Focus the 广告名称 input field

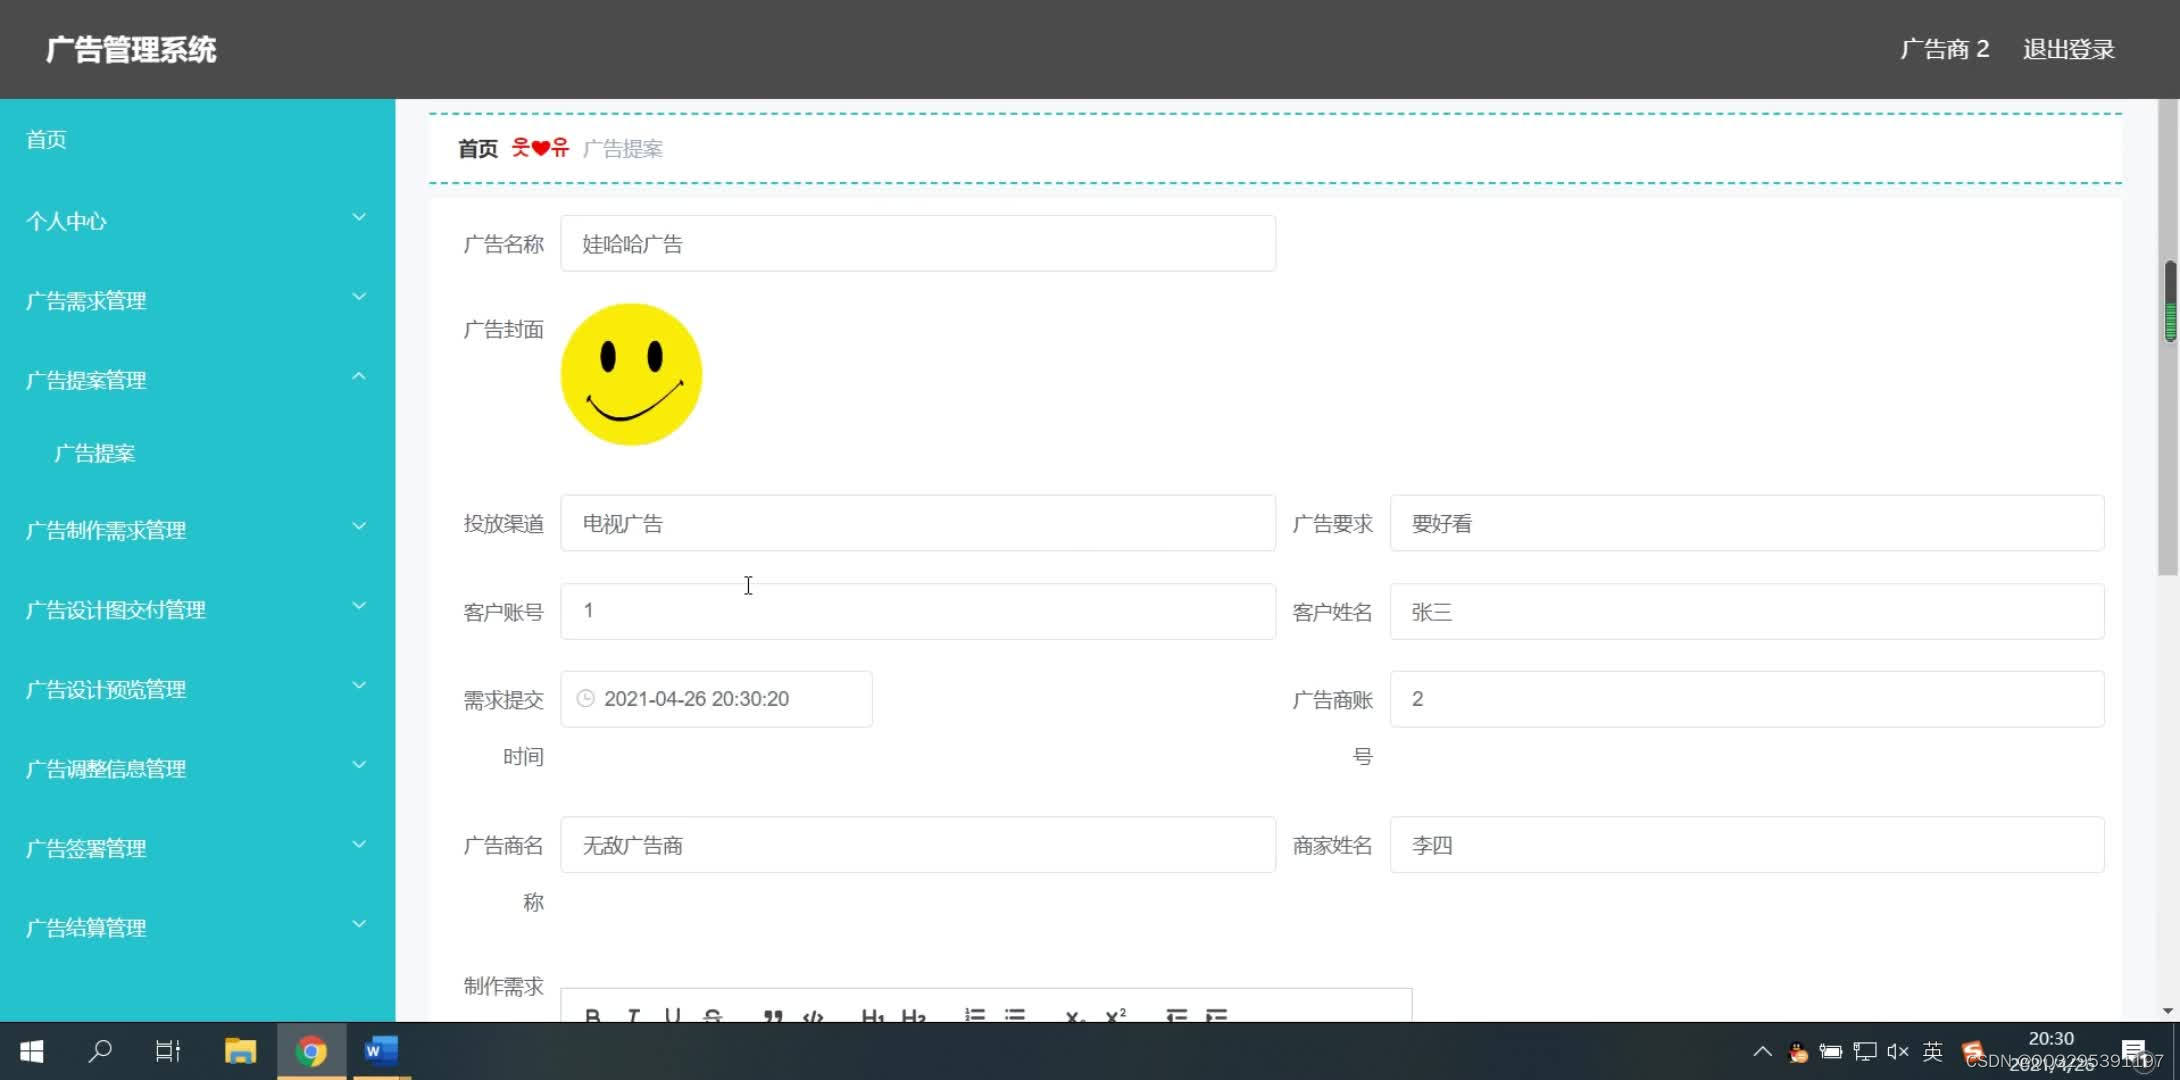point(917,243)
